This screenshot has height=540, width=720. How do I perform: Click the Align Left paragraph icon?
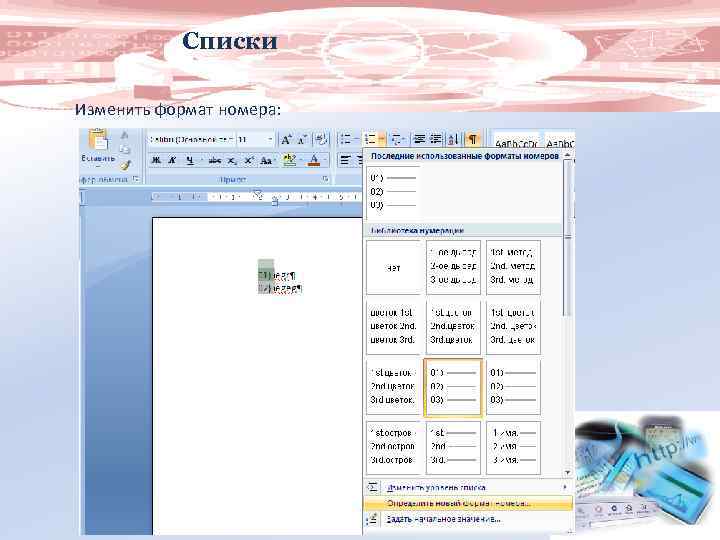point(345,160)
